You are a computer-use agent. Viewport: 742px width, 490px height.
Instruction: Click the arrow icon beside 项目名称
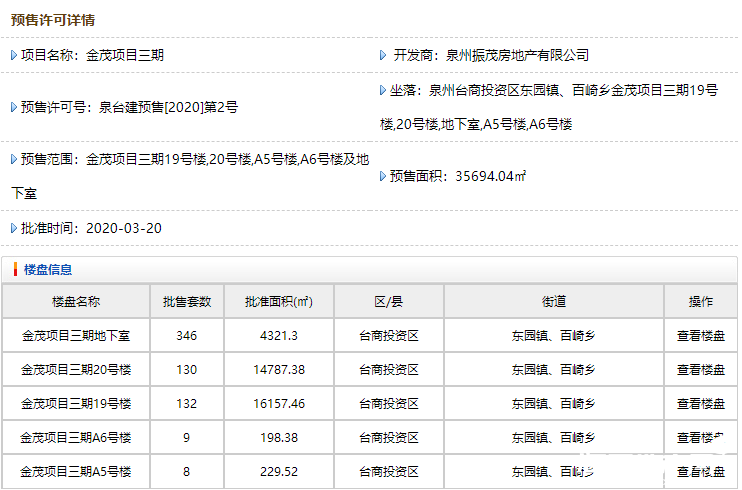point(14,55)
